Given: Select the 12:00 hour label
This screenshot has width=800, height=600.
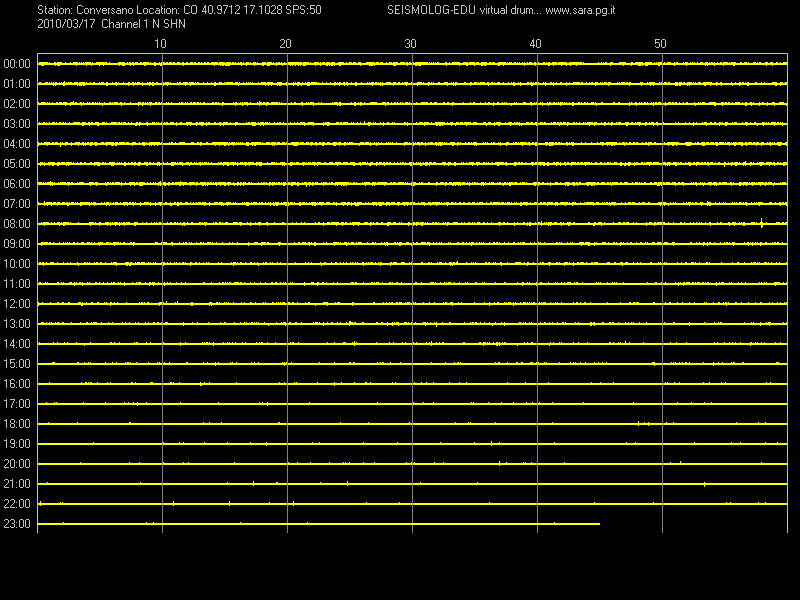Looking at the screenshot, I should (x=17, y=304).
